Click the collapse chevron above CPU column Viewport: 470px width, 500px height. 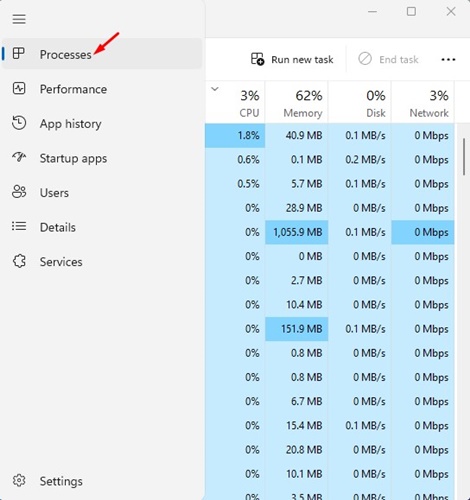pyautogui.click(x=215, y=89)
